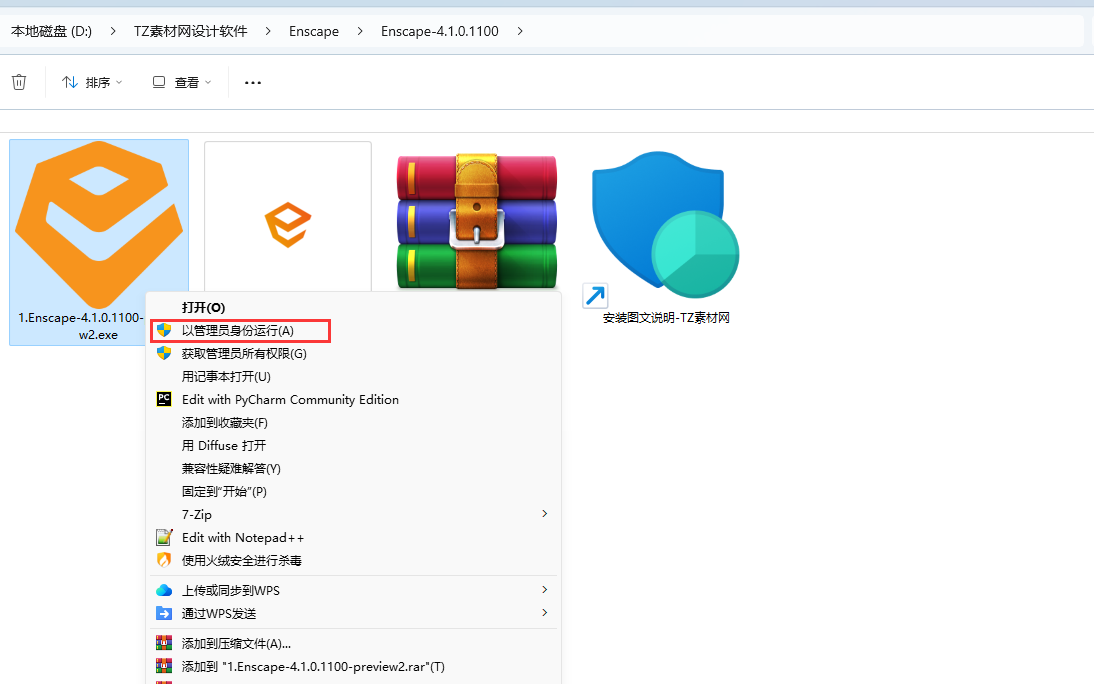Click the WPS send arrow icon
Image resolution: width=1094 pixels, height=684 pixels.
click(x=164, y=614)
